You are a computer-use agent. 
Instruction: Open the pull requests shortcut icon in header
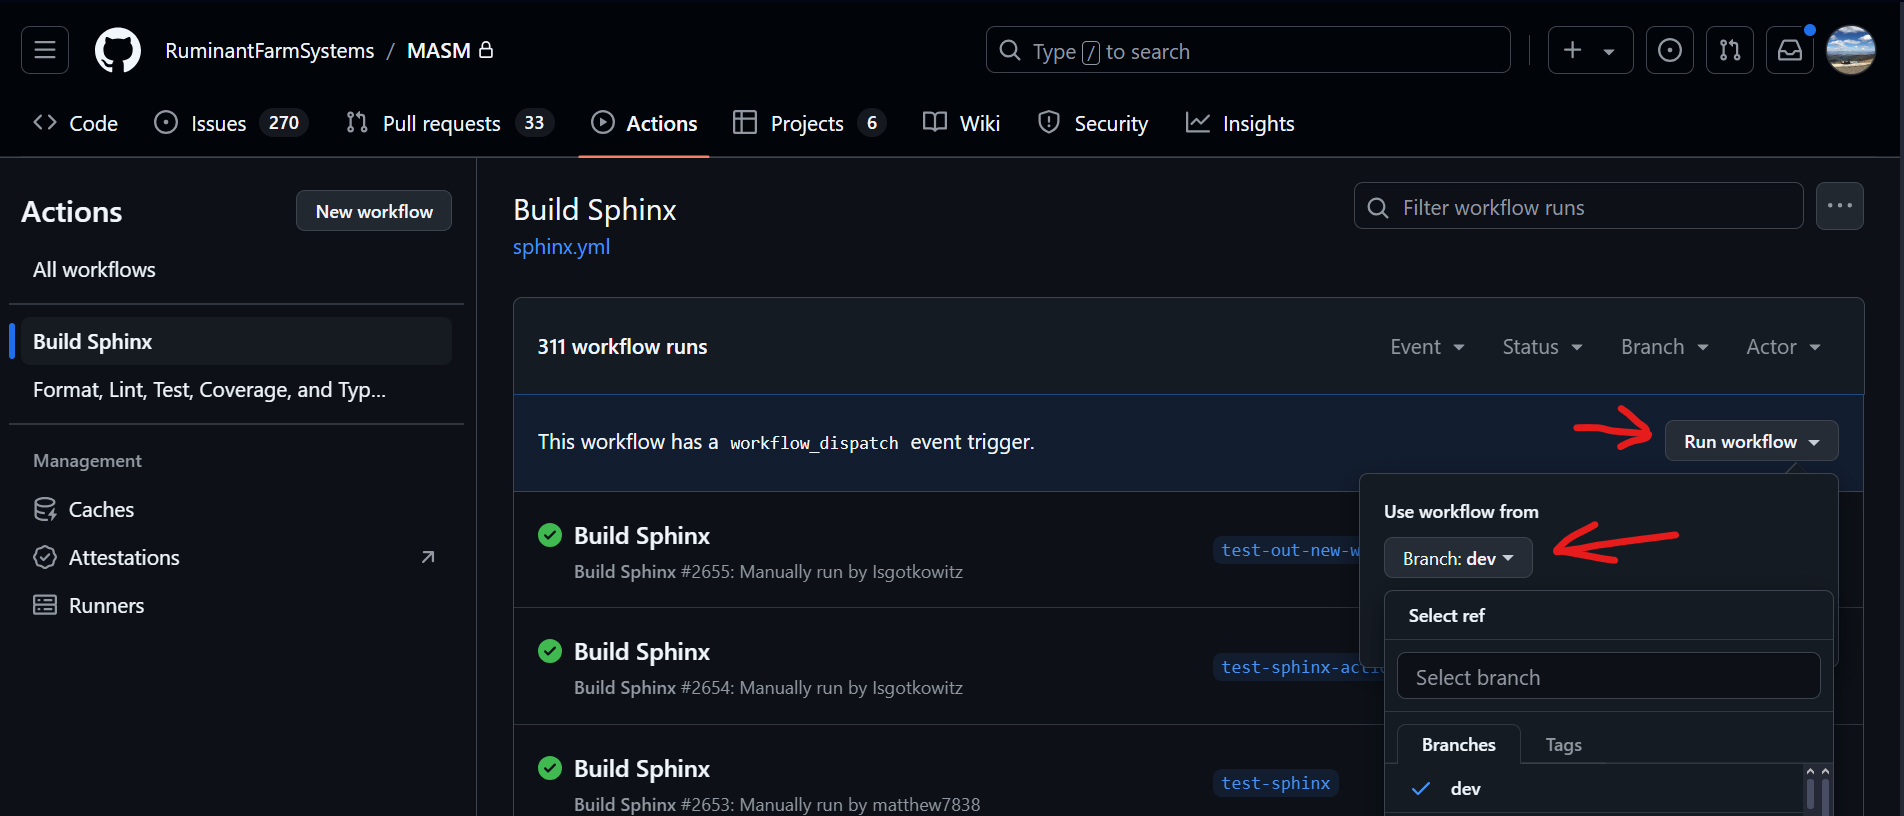[x=1730, y=50]
